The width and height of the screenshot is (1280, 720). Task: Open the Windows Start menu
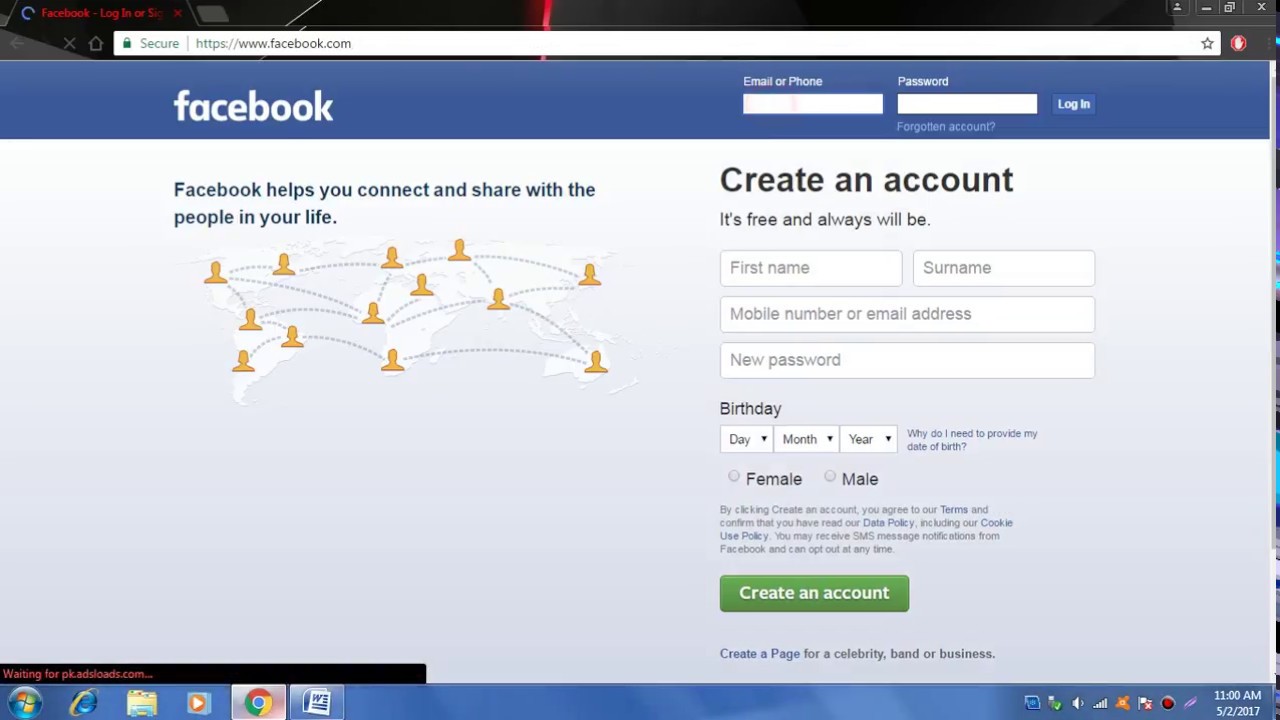click(x=24, y=703)
